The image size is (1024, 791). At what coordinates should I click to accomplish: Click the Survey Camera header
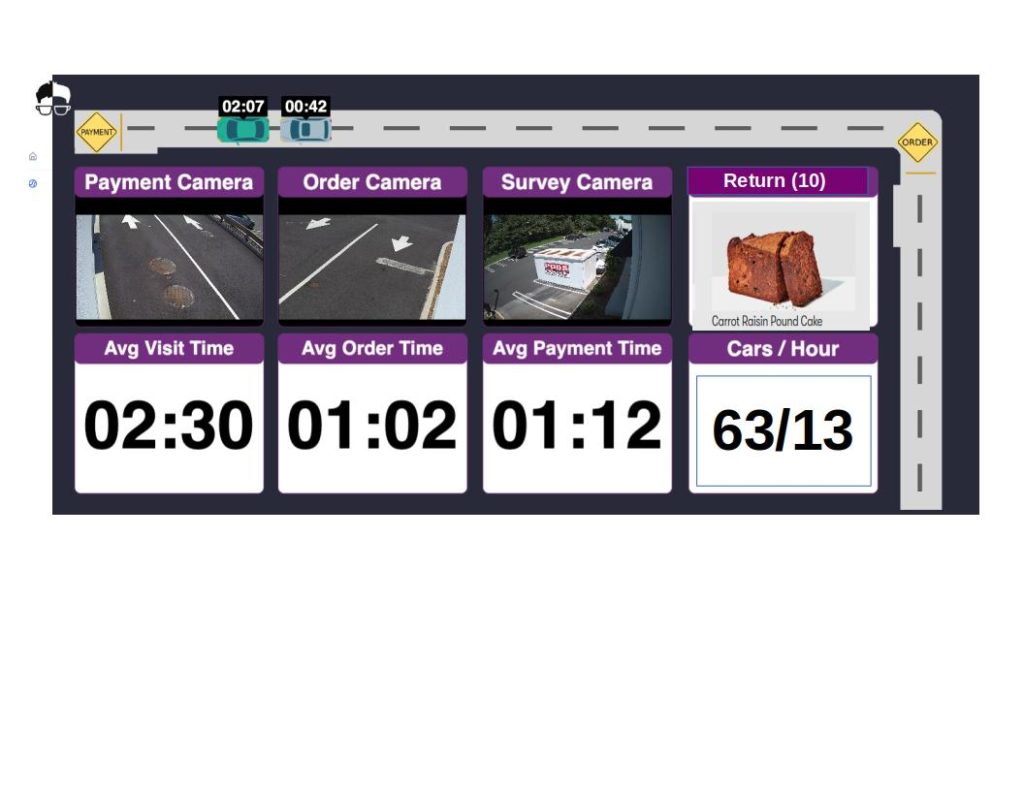click(577, 182)
